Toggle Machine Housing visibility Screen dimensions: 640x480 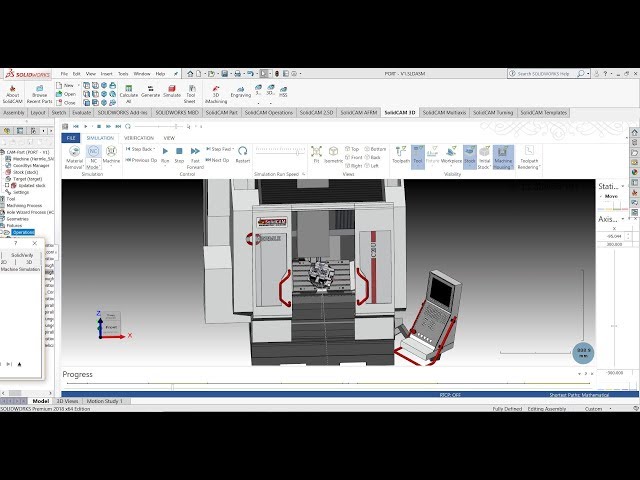point(503,157)
